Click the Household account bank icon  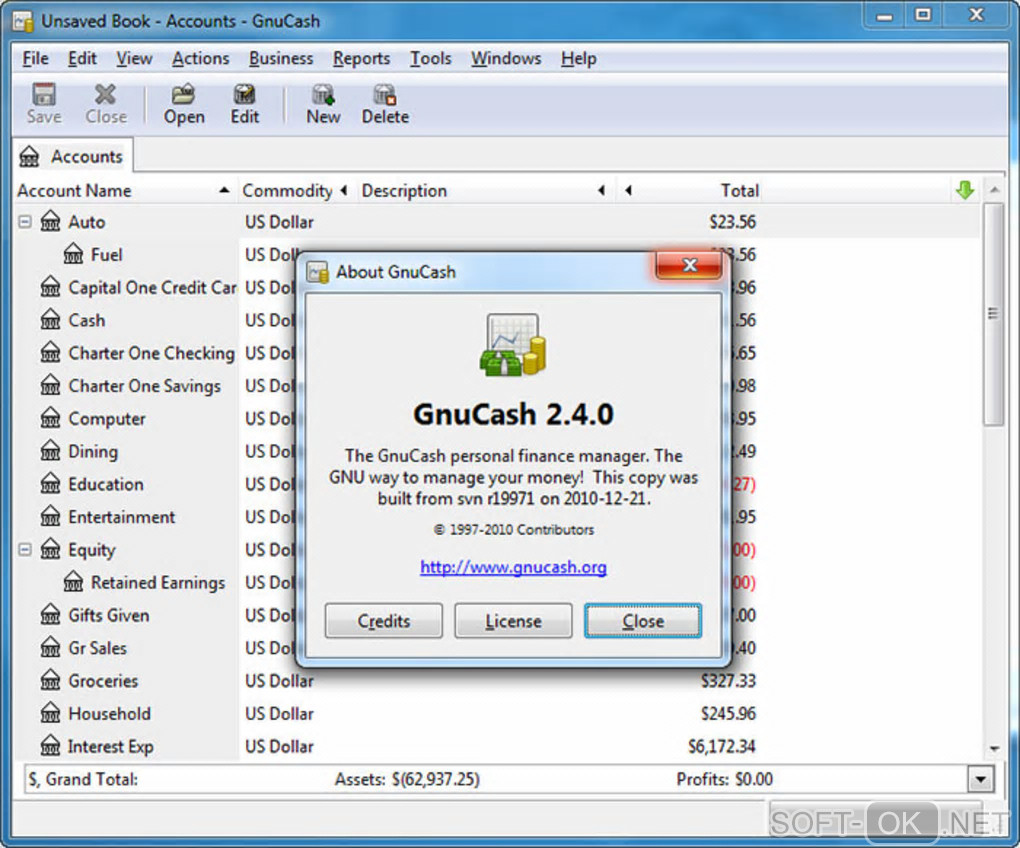point(50,713)
